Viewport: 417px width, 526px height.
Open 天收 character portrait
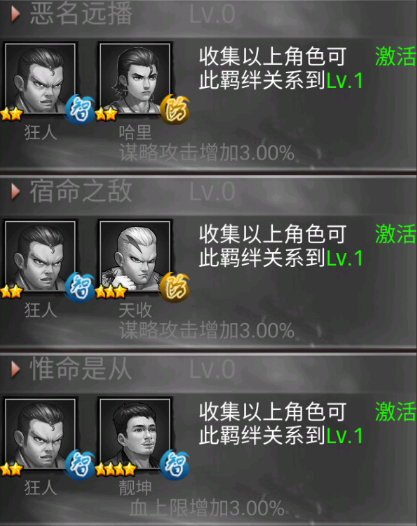[x=135, y=256]
